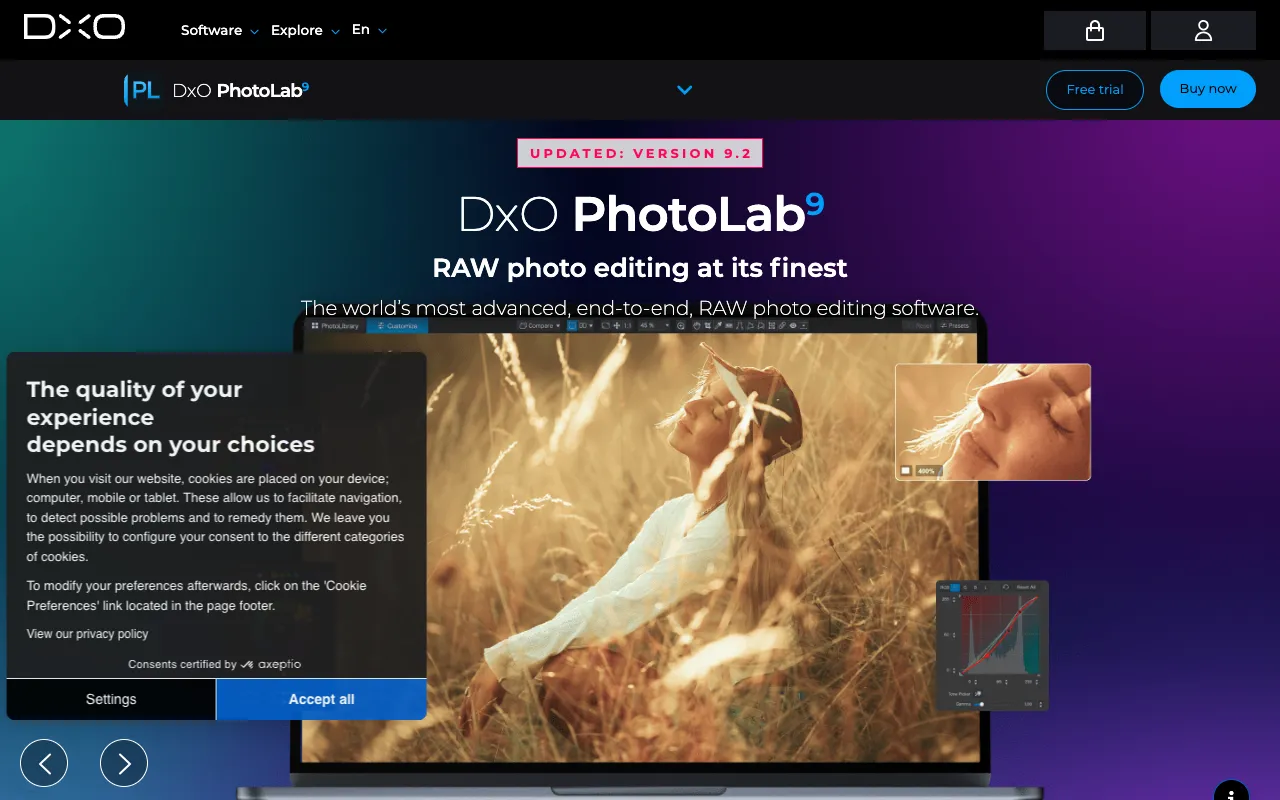Activate the Crop tool
The height and width of the screenshot is (800, 1280).
(709, 325)
